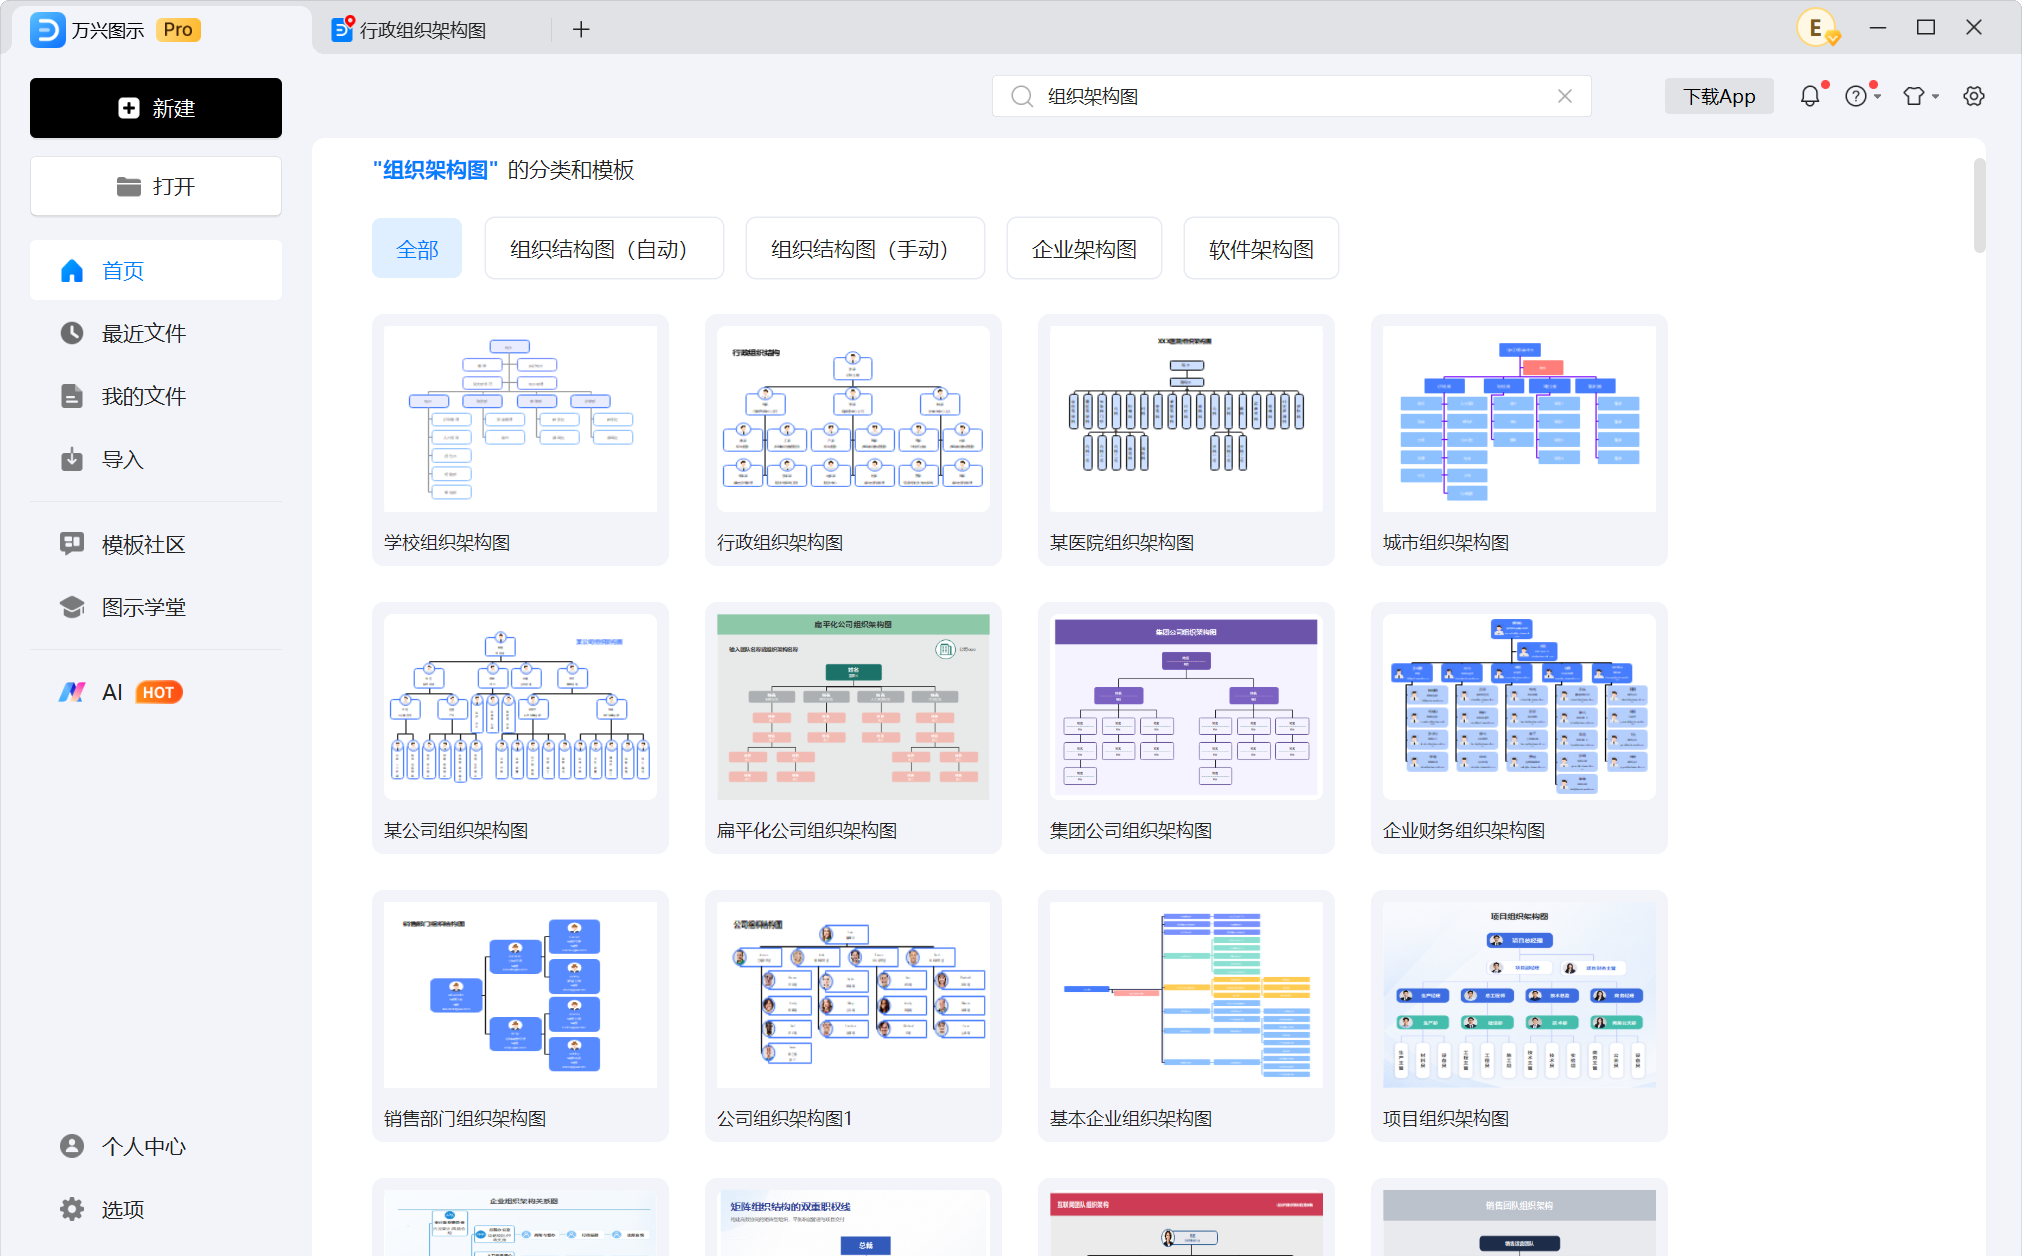The image size is (2022, 1256).
Task: Open the skin shirt icon dropdown
Action: point(1920,96)
